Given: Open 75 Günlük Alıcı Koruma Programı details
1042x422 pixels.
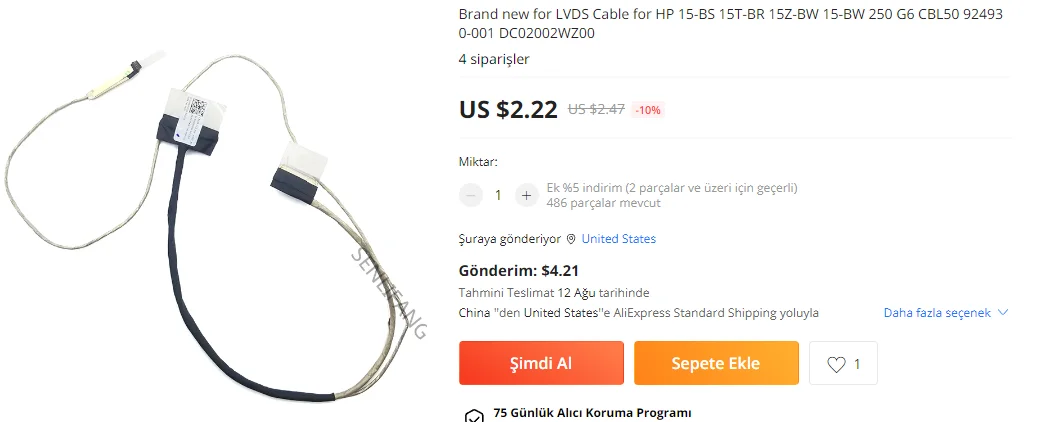Looking at the screenshot, I should [592, 413].
